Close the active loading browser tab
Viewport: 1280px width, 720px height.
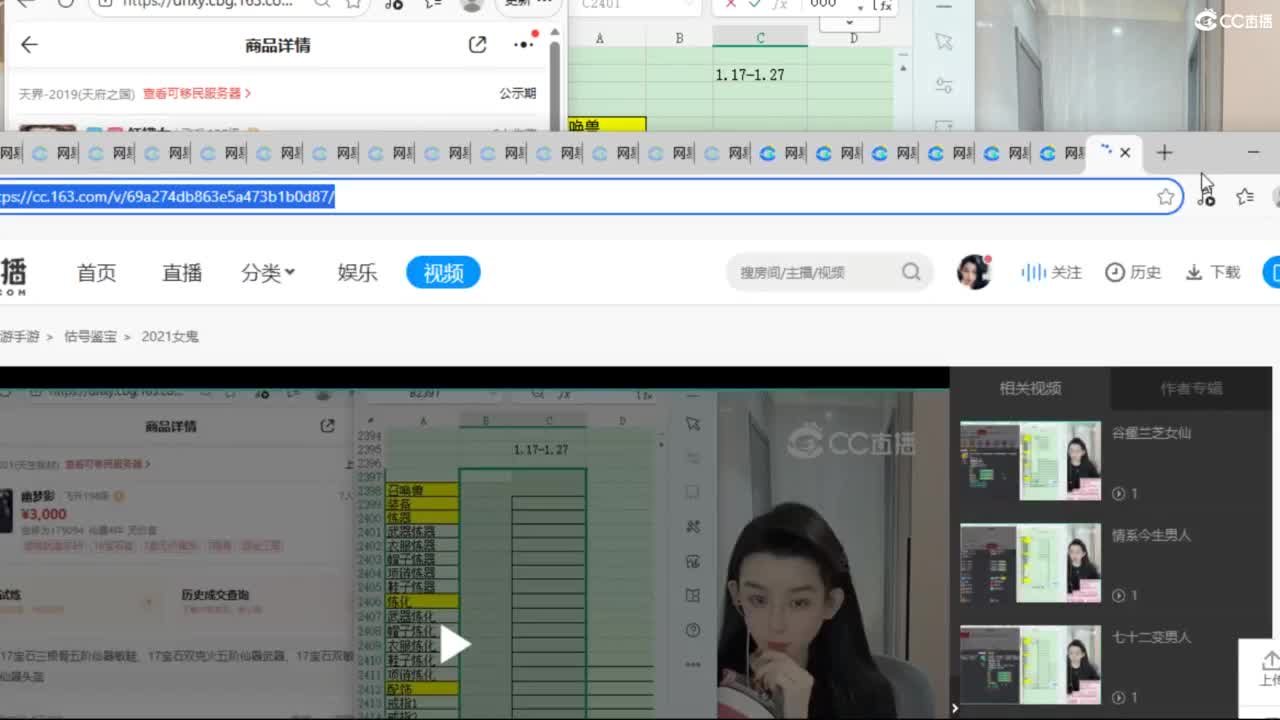[1125, 152]
